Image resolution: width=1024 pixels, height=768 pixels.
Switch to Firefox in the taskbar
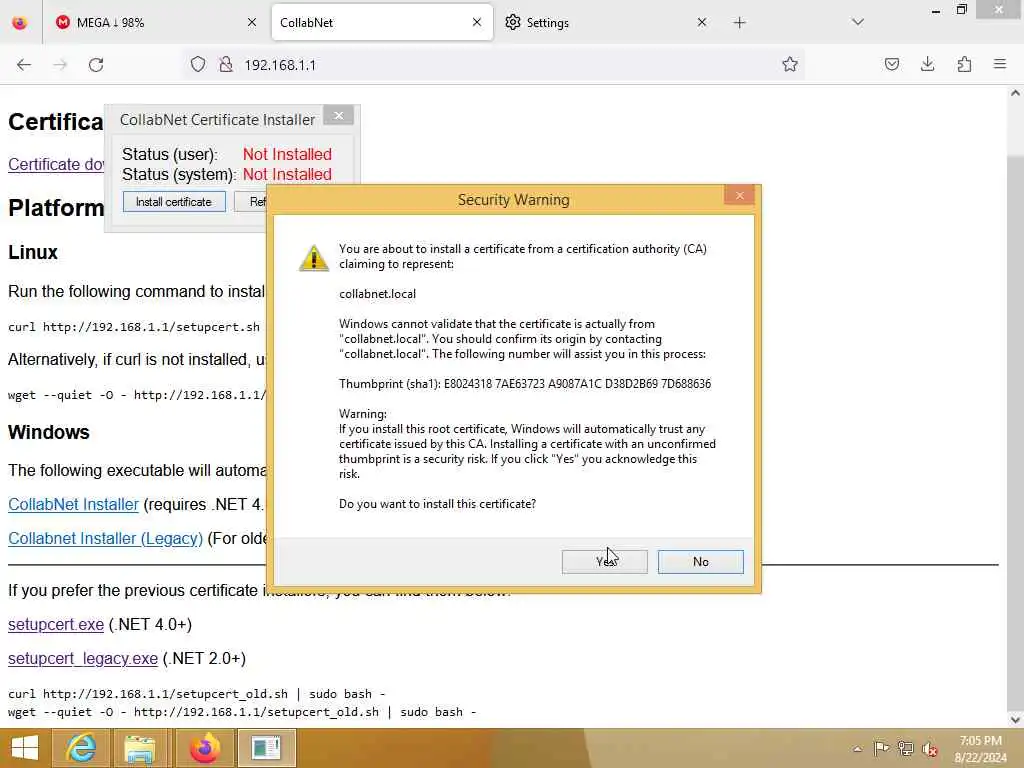coord(204,748)
